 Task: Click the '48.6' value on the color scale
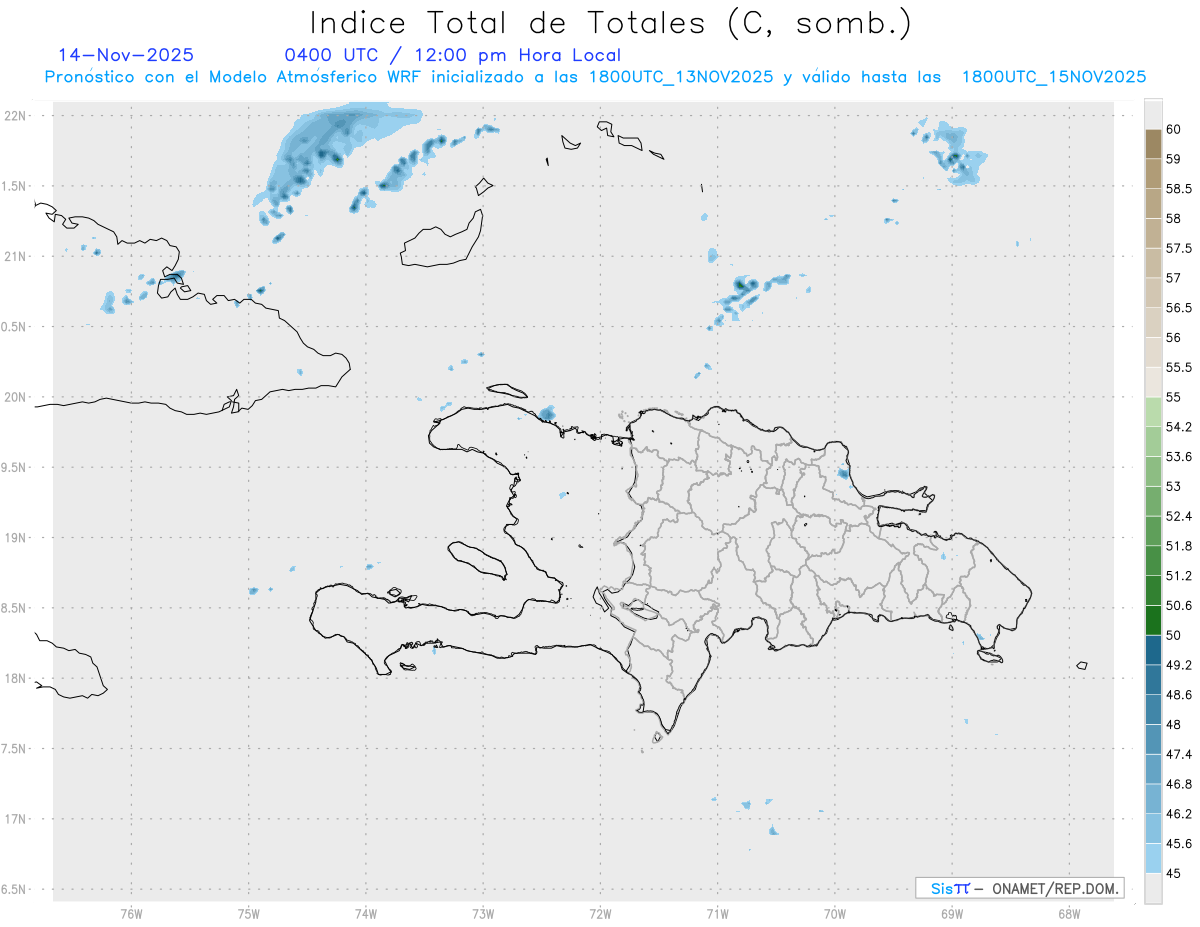1178,695
